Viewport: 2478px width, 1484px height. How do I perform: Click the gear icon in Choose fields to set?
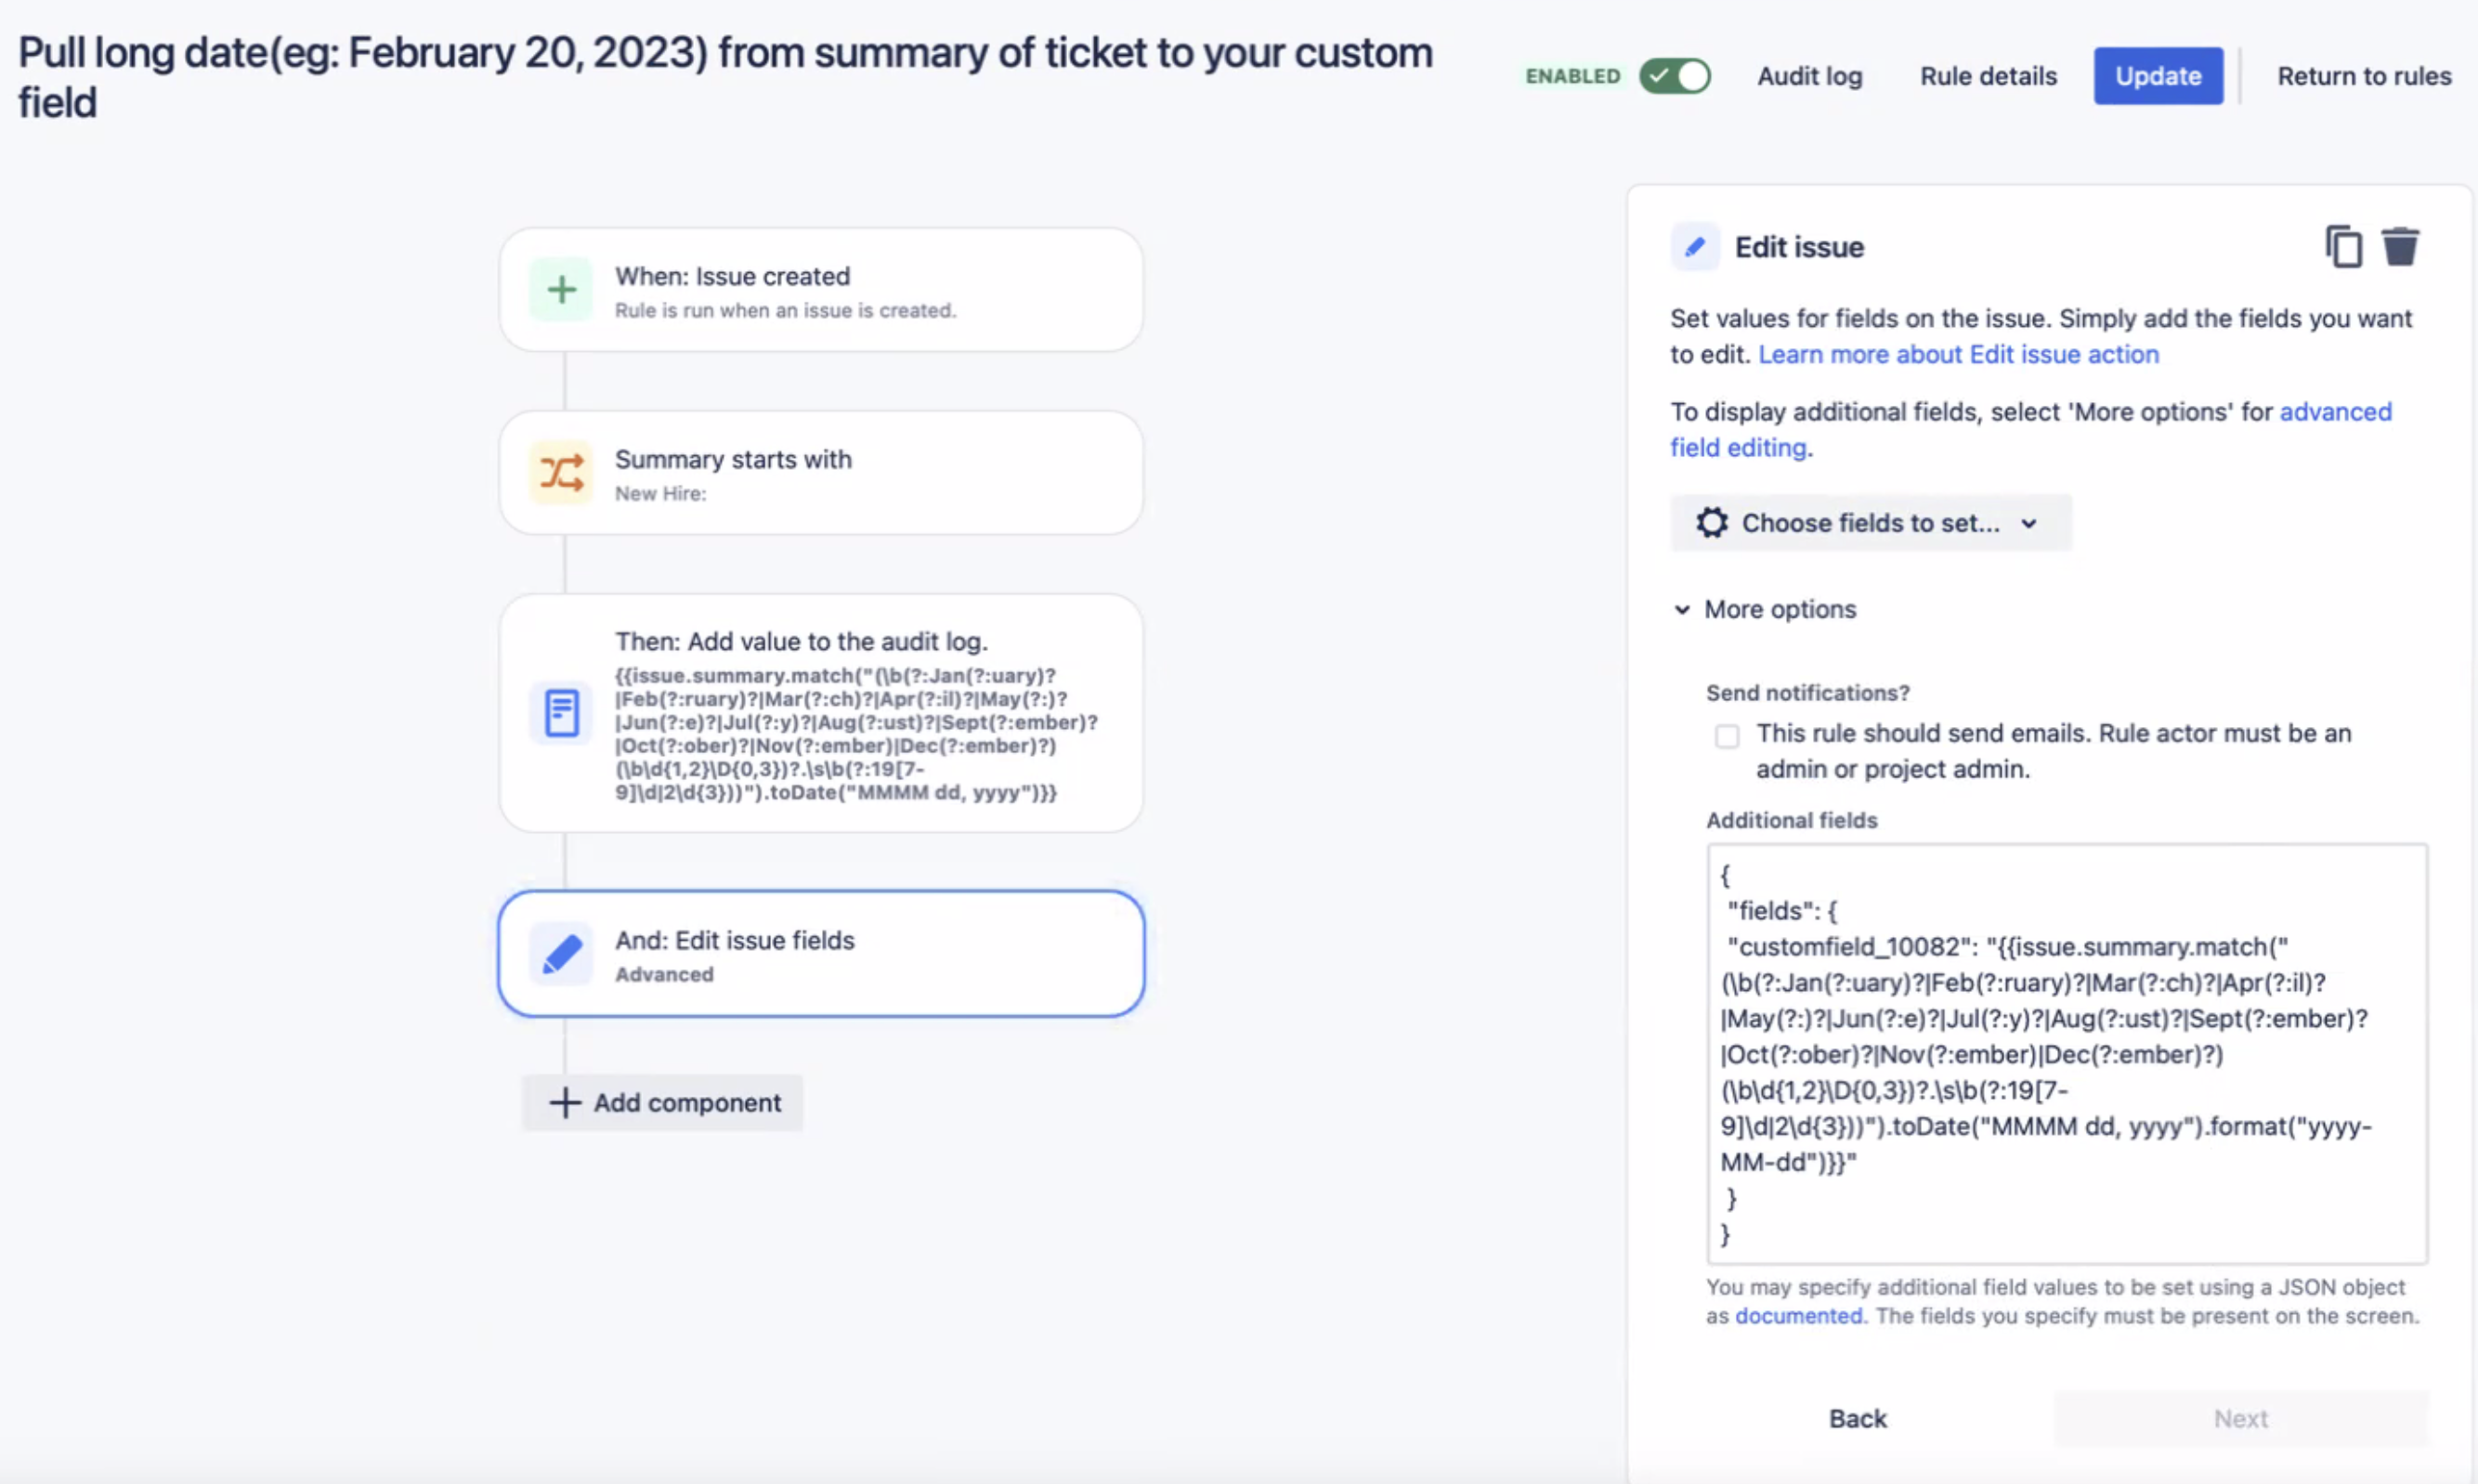1711,523
